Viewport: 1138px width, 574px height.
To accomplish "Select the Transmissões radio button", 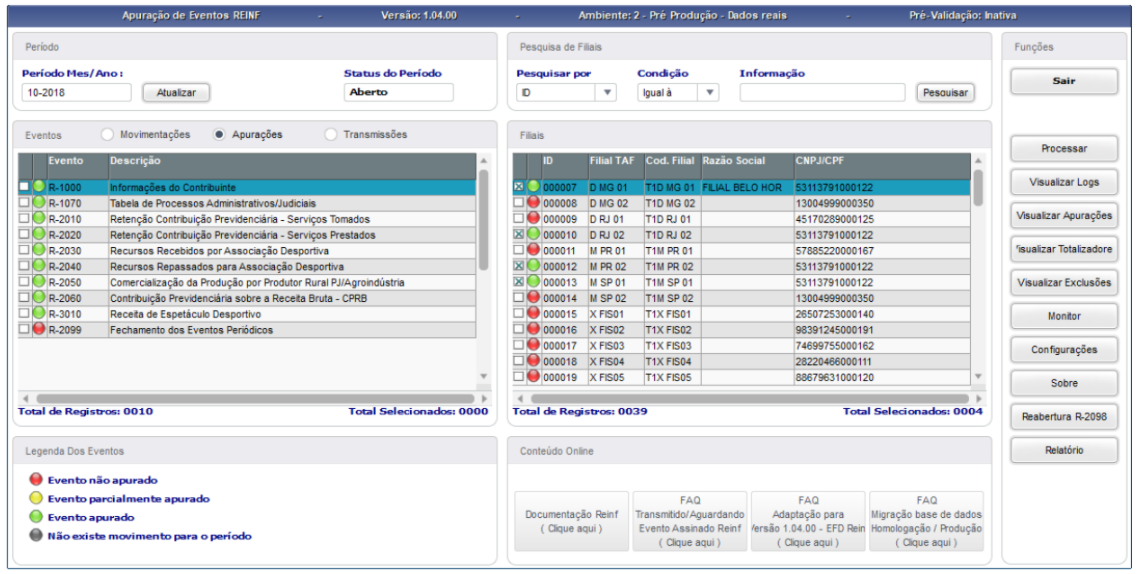I will (331, 134).
